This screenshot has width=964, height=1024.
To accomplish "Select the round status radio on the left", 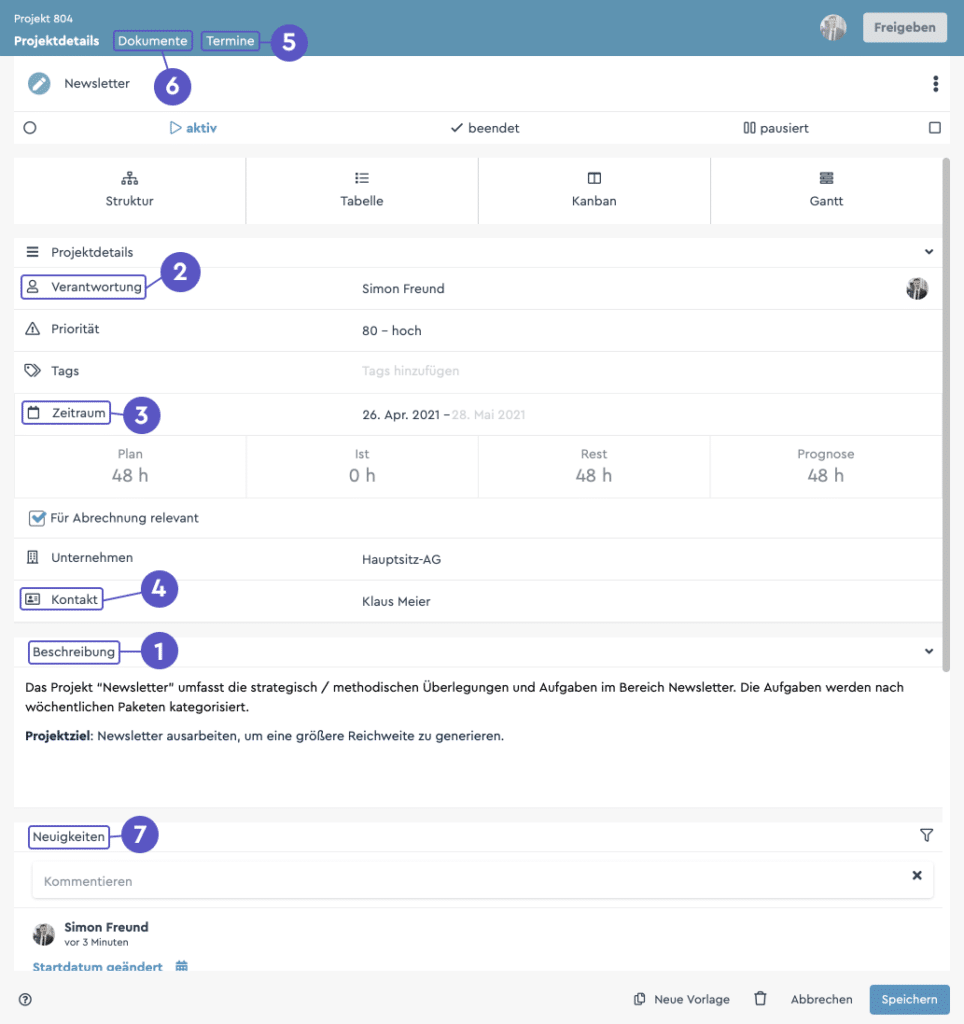I will click(x=30, y=128).
